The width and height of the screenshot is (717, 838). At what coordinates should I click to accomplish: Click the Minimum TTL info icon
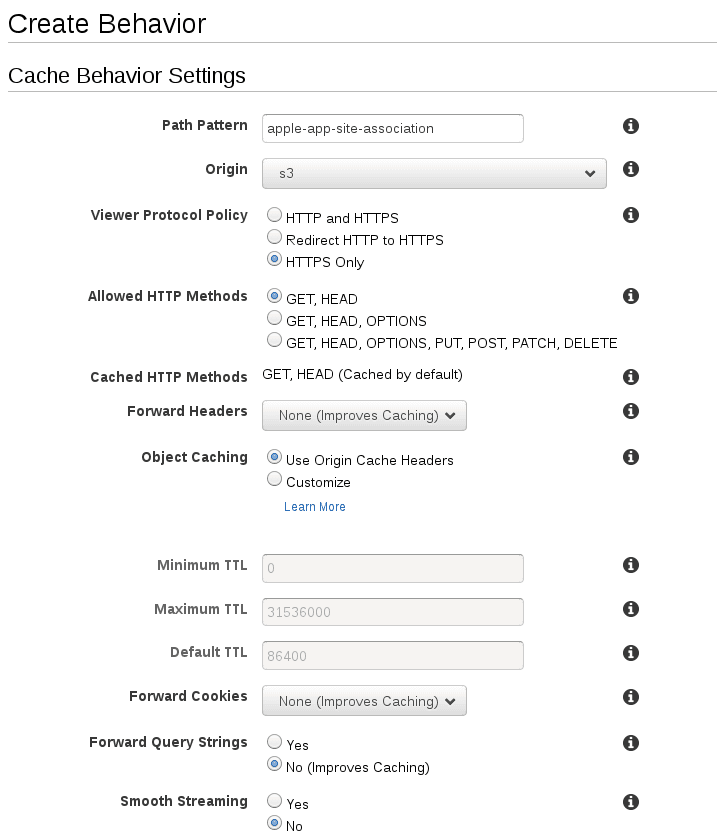631,565
